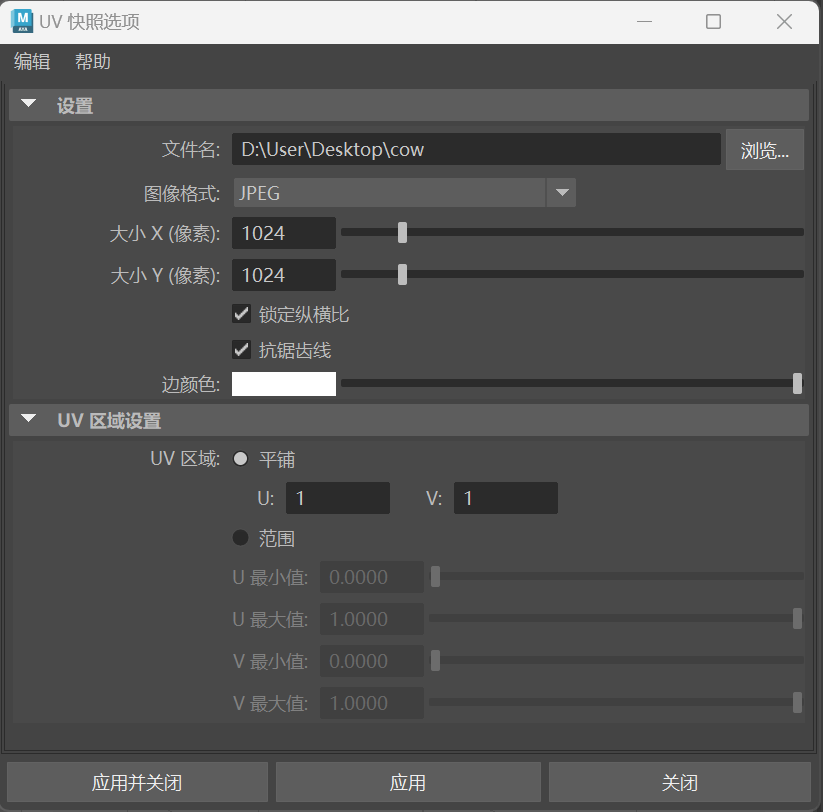Open the 图像格式 JPEG dropdown
Viewport: 823px width, 812px height.
click(x=404, y=193)
